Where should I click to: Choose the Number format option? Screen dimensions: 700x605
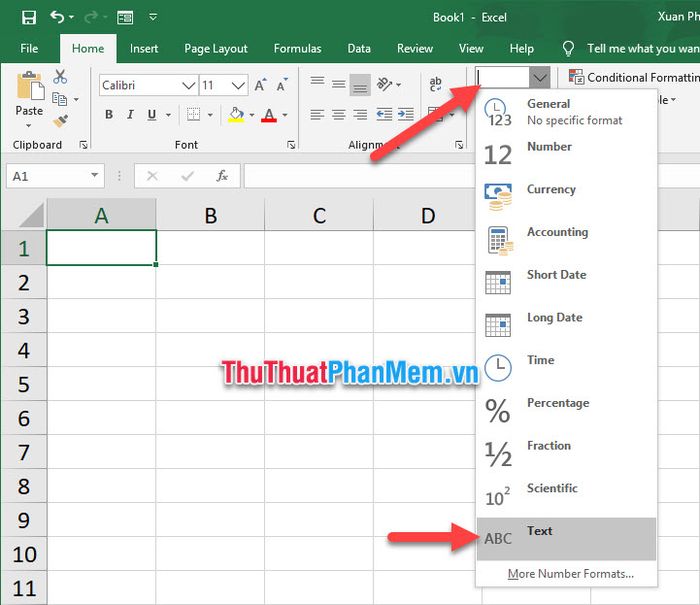[x=566, y=154]
